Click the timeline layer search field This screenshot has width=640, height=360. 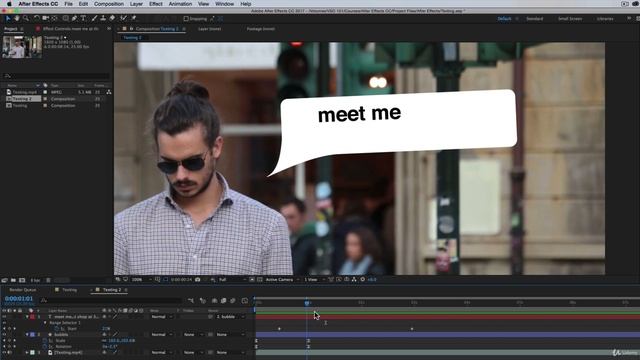coord(110,300)
